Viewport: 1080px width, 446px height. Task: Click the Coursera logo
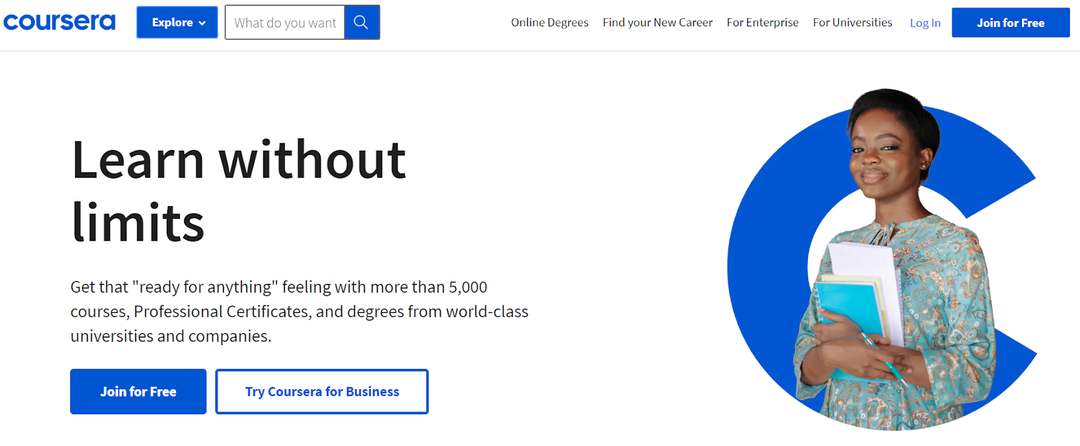coord(59,22)
